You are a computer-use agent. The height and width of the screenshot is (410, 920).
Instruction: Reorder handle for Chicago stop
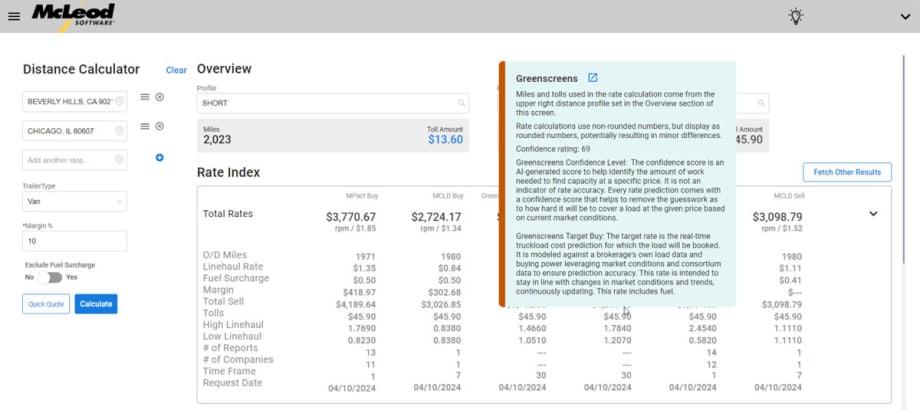tap(145, 126)
